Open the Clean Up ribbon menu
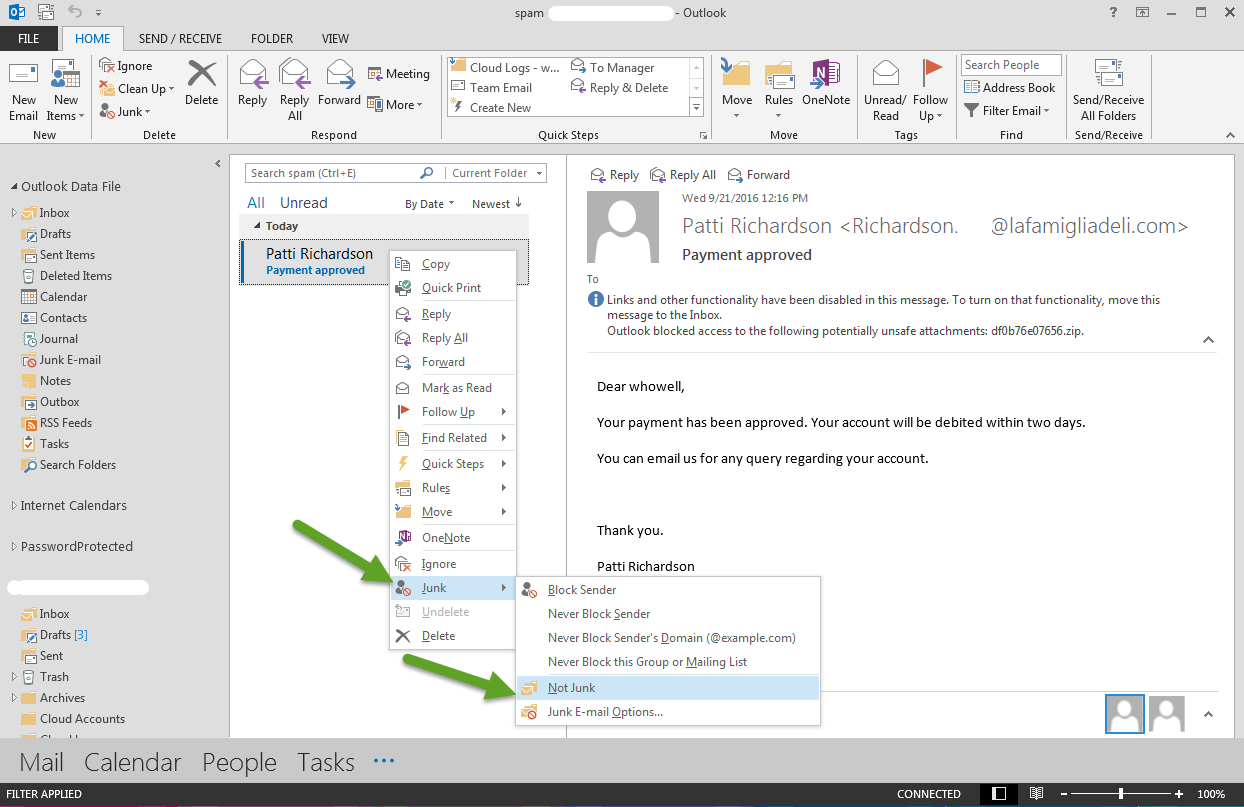This screenshot has height=807, width=1244. pyautogui.click(x=138, y=89)
